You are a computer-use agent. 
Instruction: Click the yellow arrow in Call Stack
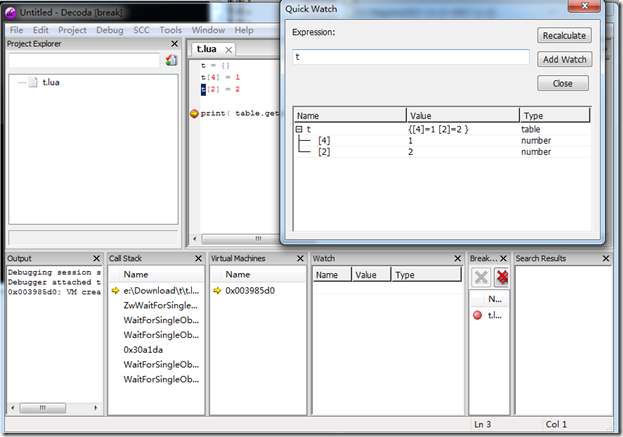115,291
